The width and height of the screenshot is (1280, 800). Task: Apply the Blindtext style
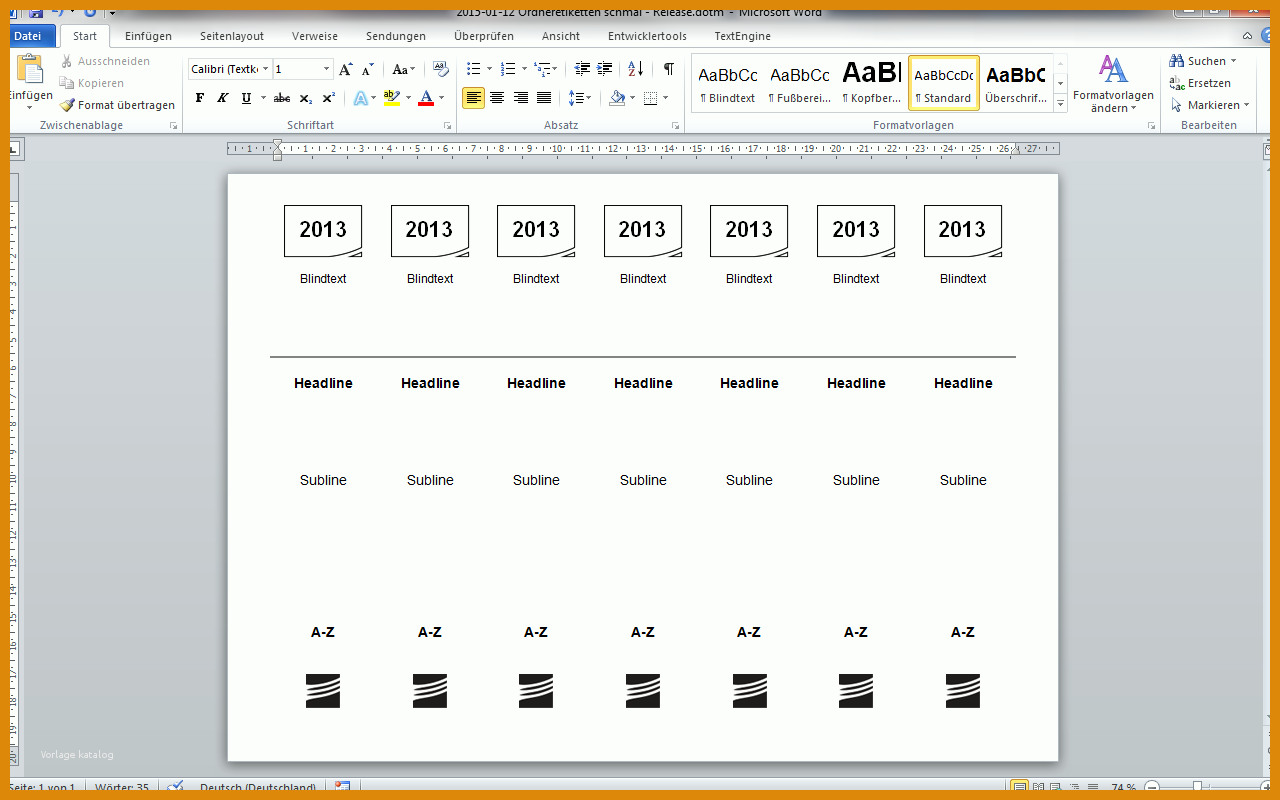point(728,83)
